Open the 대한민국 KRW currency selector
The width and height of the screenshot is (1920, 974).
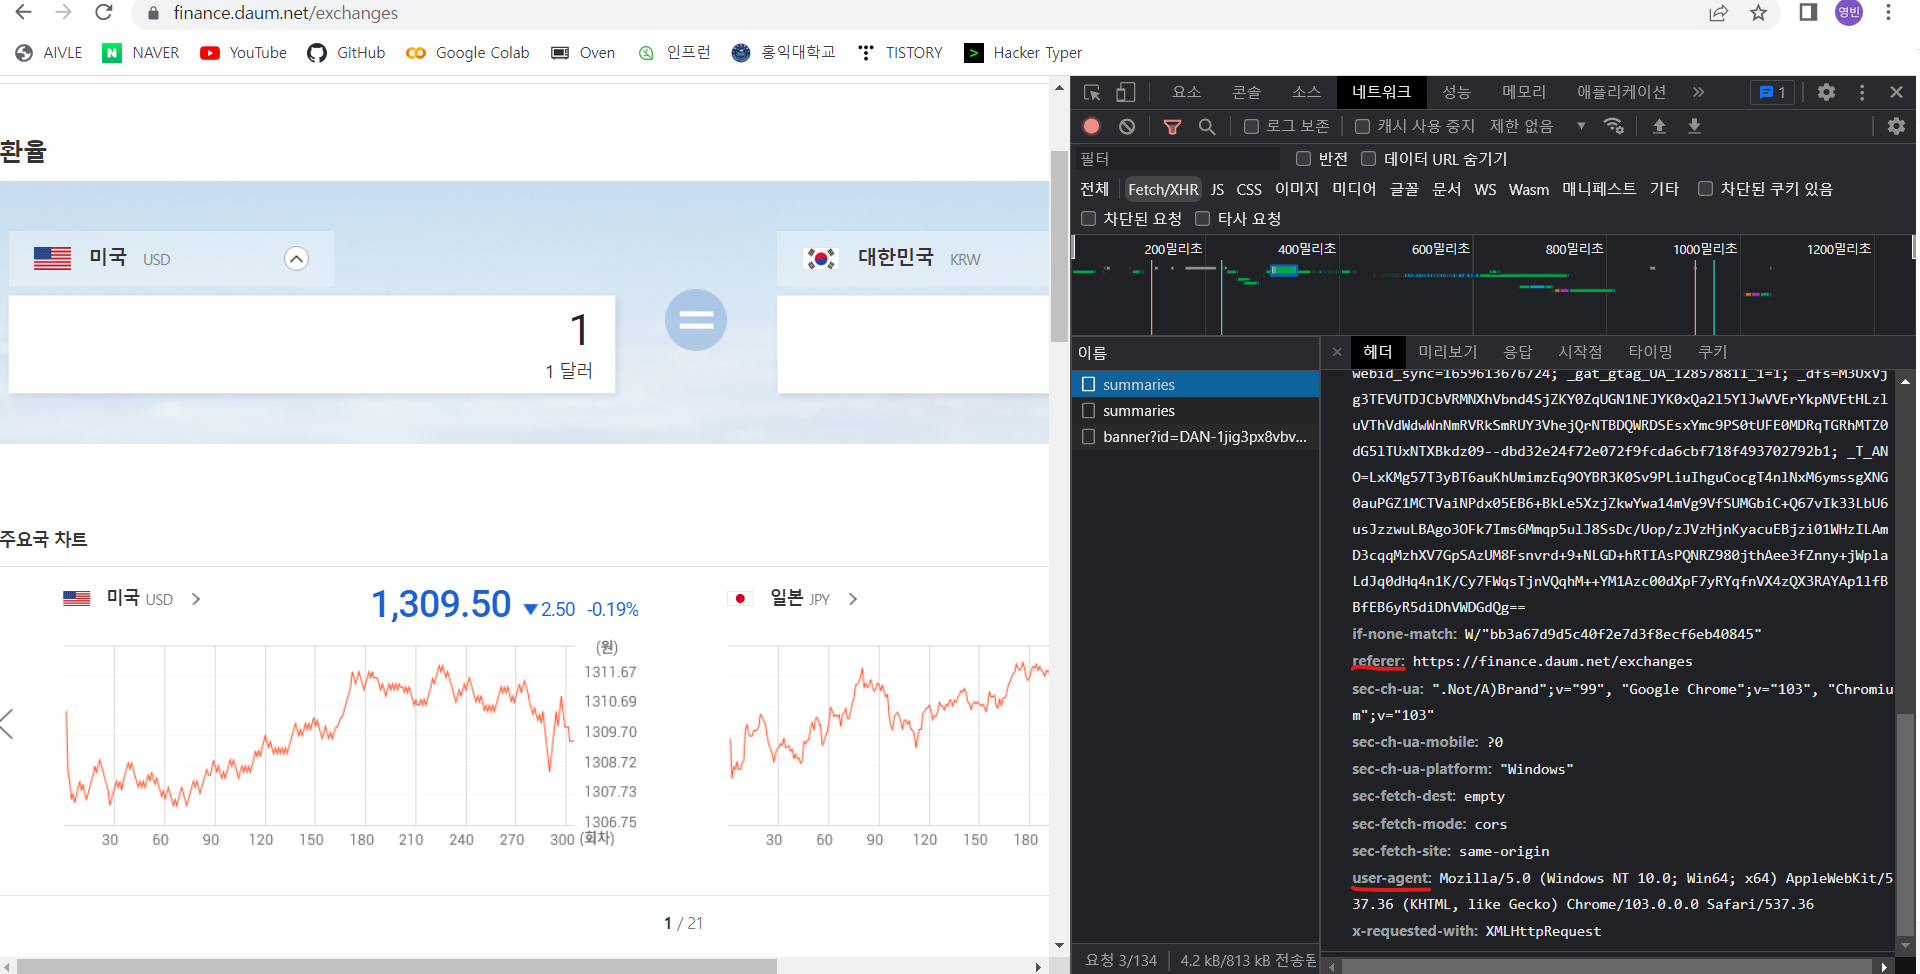point(913,258)
